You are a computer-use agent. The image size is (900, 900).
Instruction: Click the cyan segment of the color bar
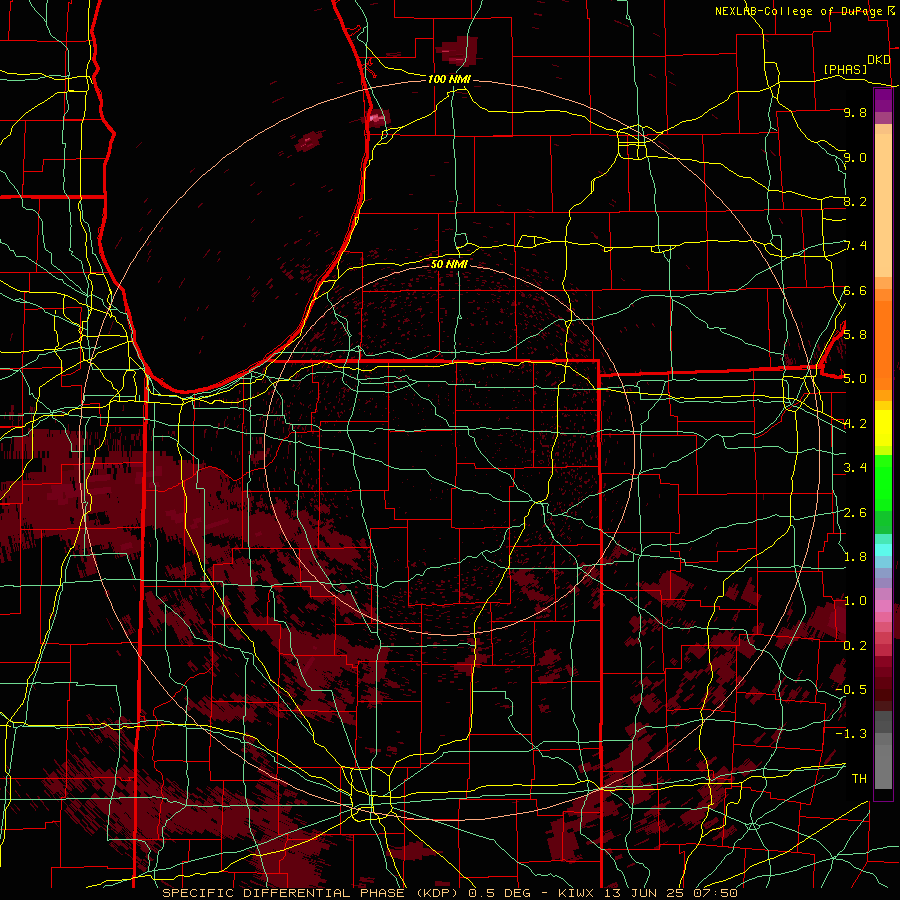883,550
